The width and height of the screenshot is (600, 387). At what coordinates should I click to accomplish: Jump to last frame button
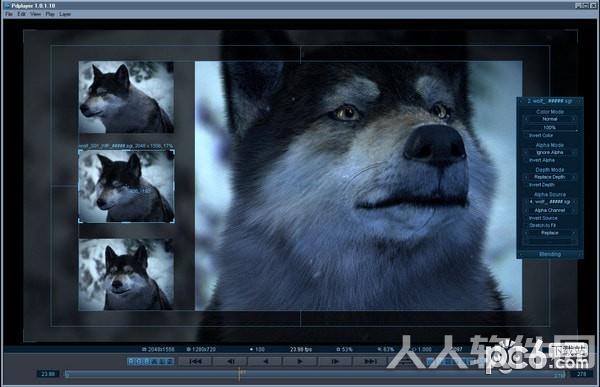pyautogui.click(x=370, y=361)
